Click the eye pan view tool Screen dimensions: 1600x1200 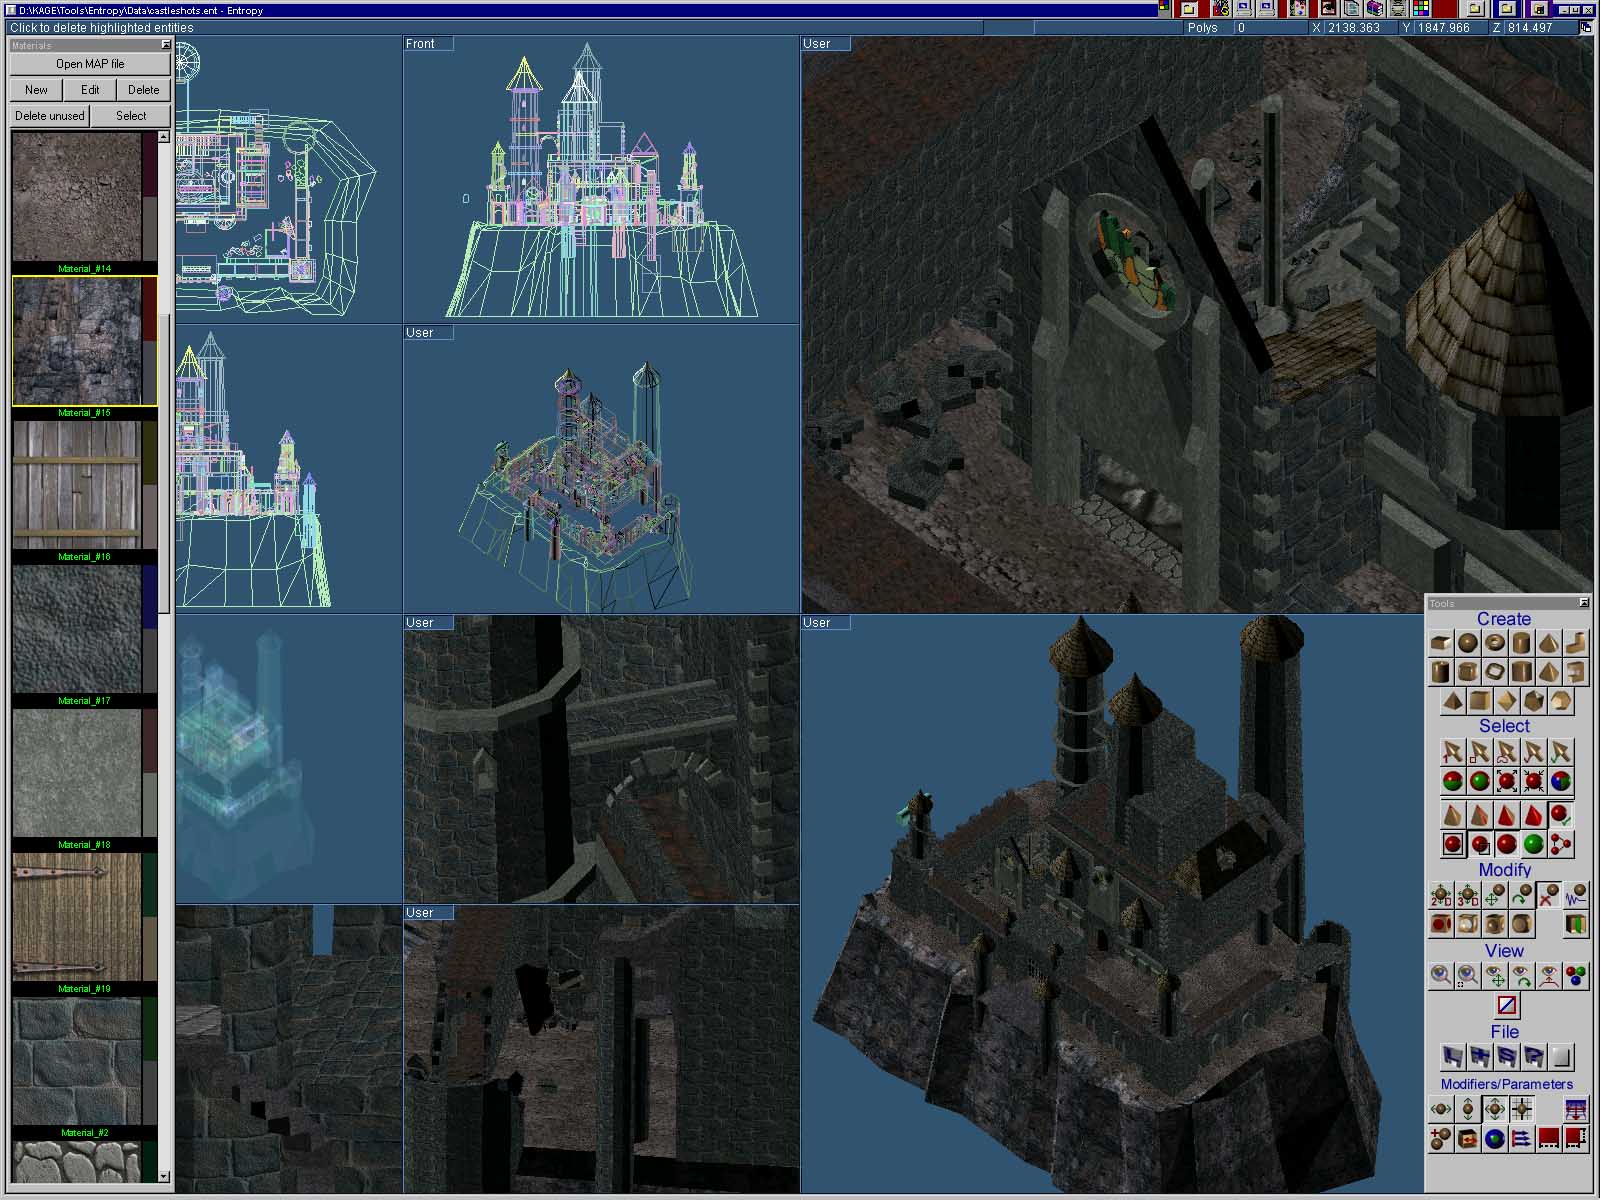coord(1495,976)
